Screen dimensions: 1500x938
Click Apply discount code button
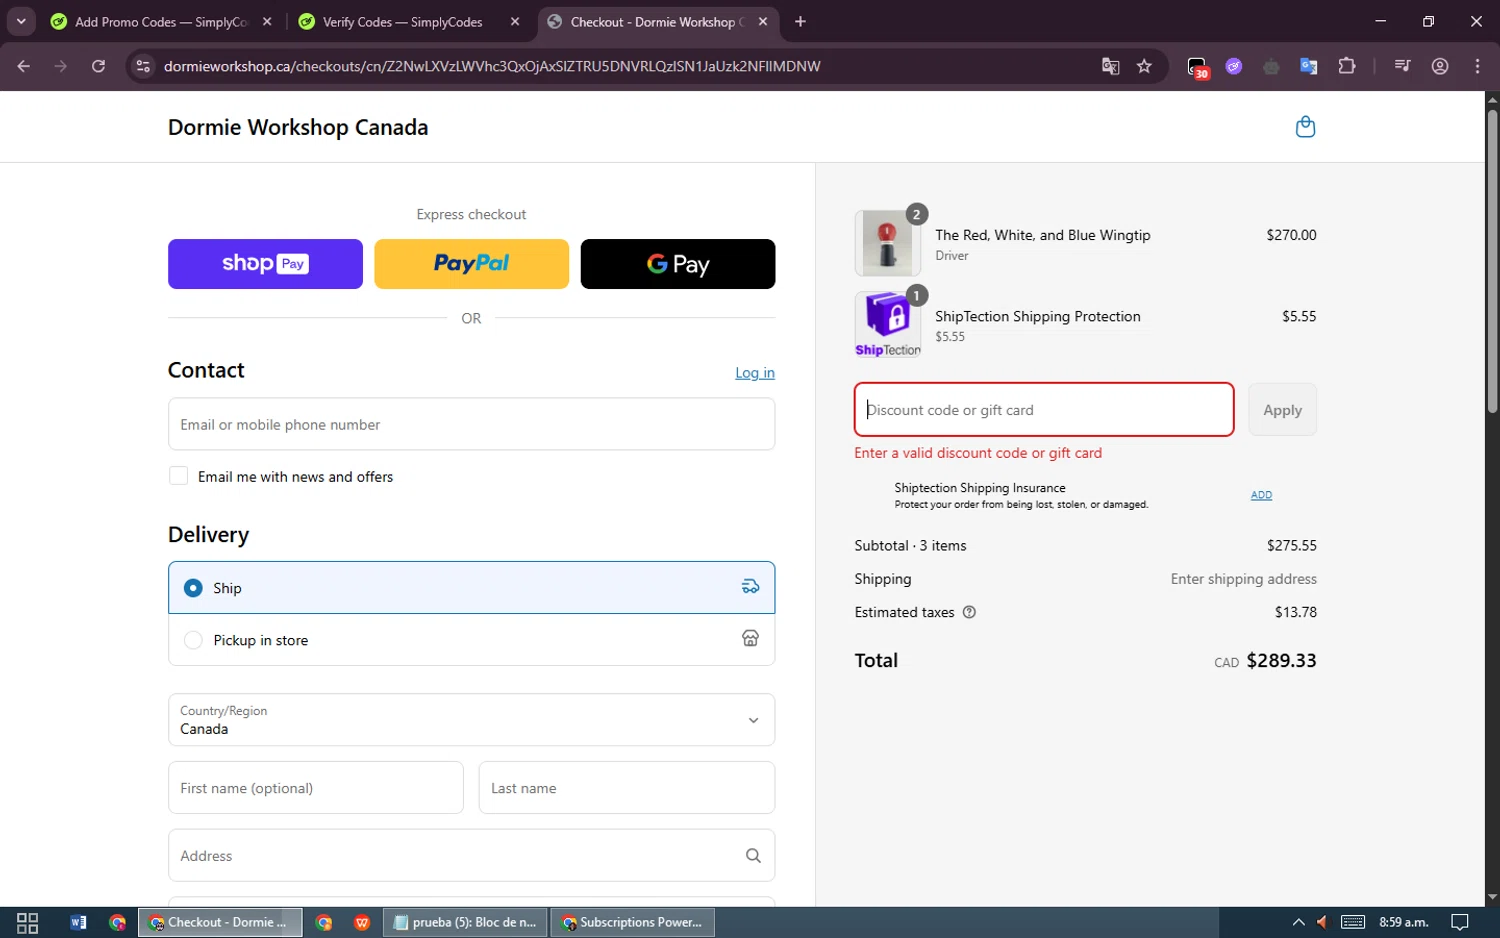pos(1282,410)
